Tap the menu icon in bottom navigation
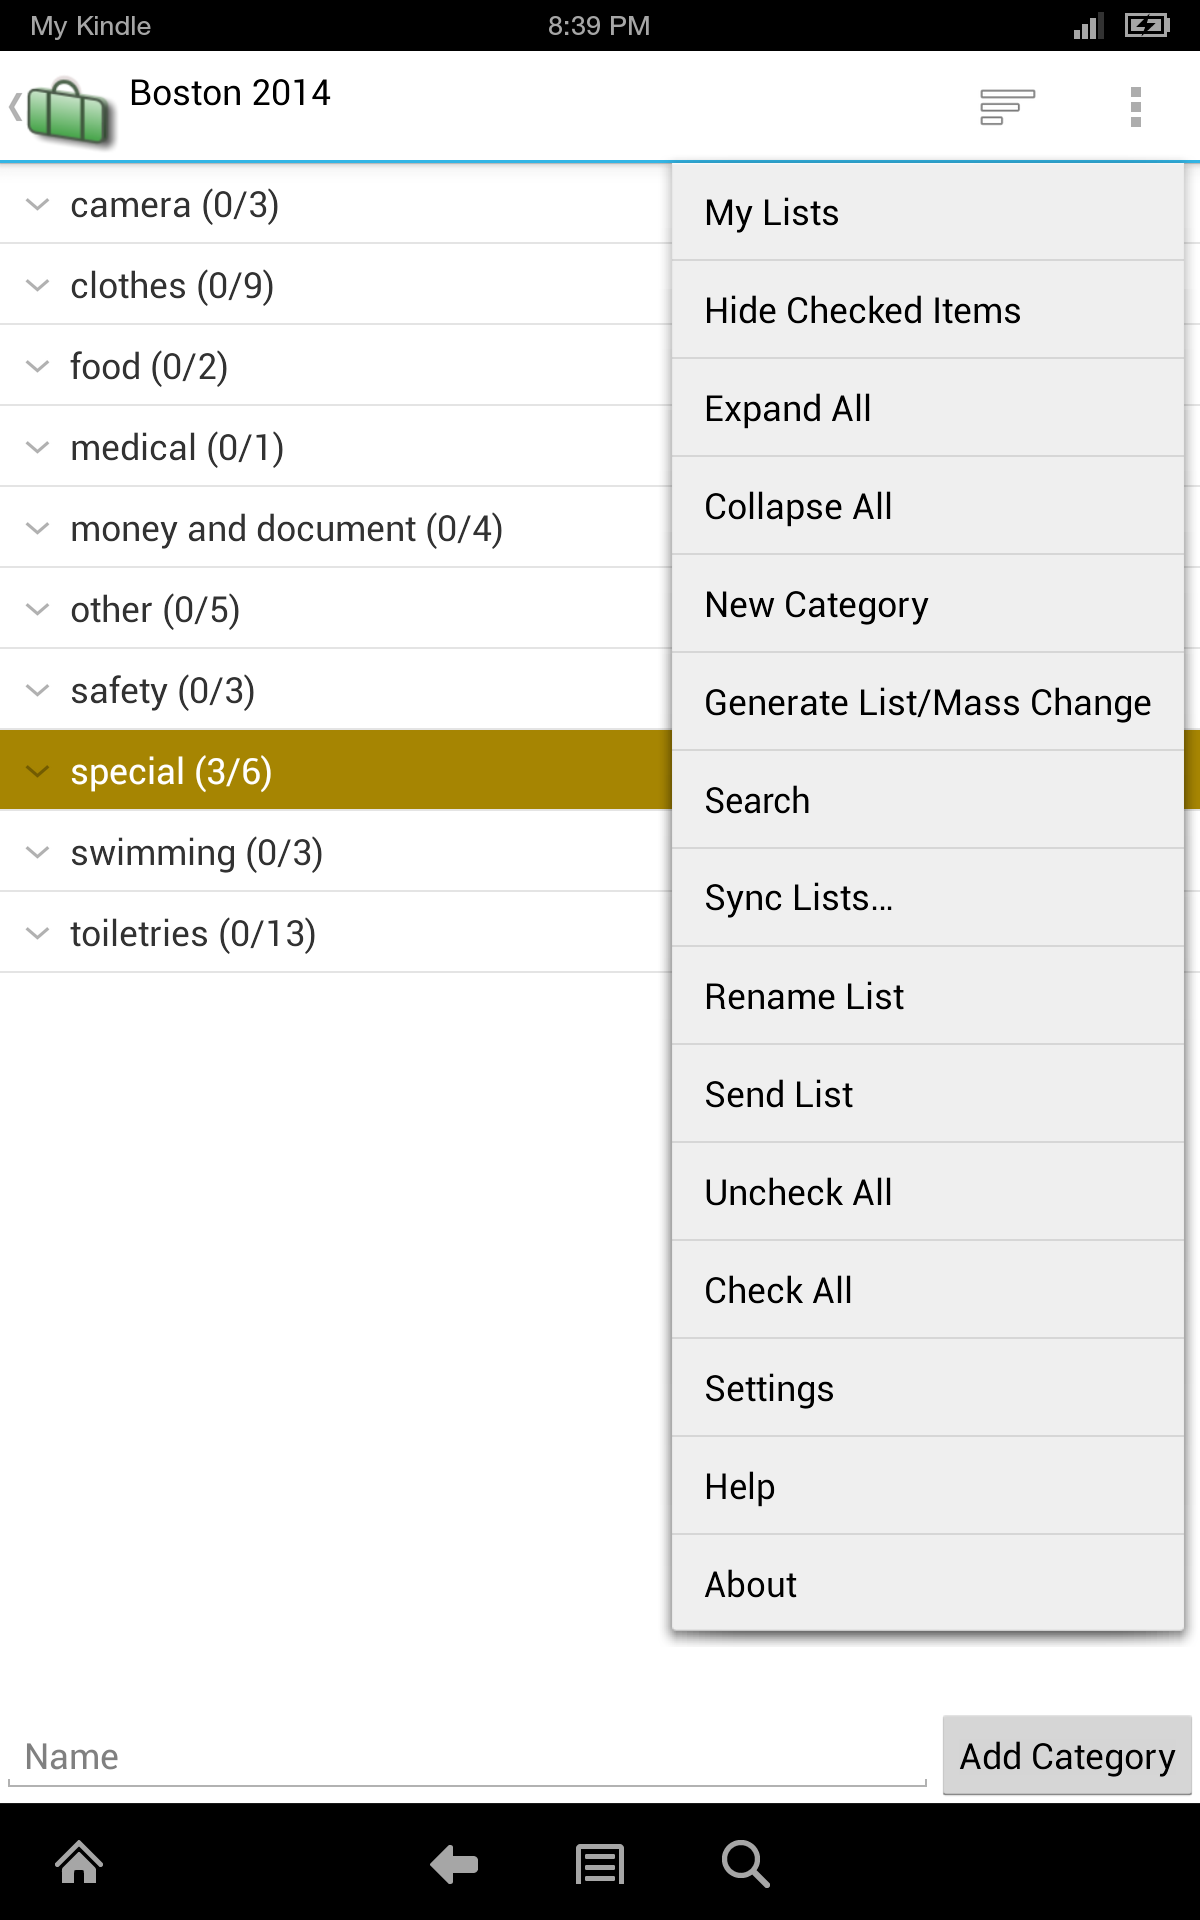1200x1920 pixels. point(598,1862)
